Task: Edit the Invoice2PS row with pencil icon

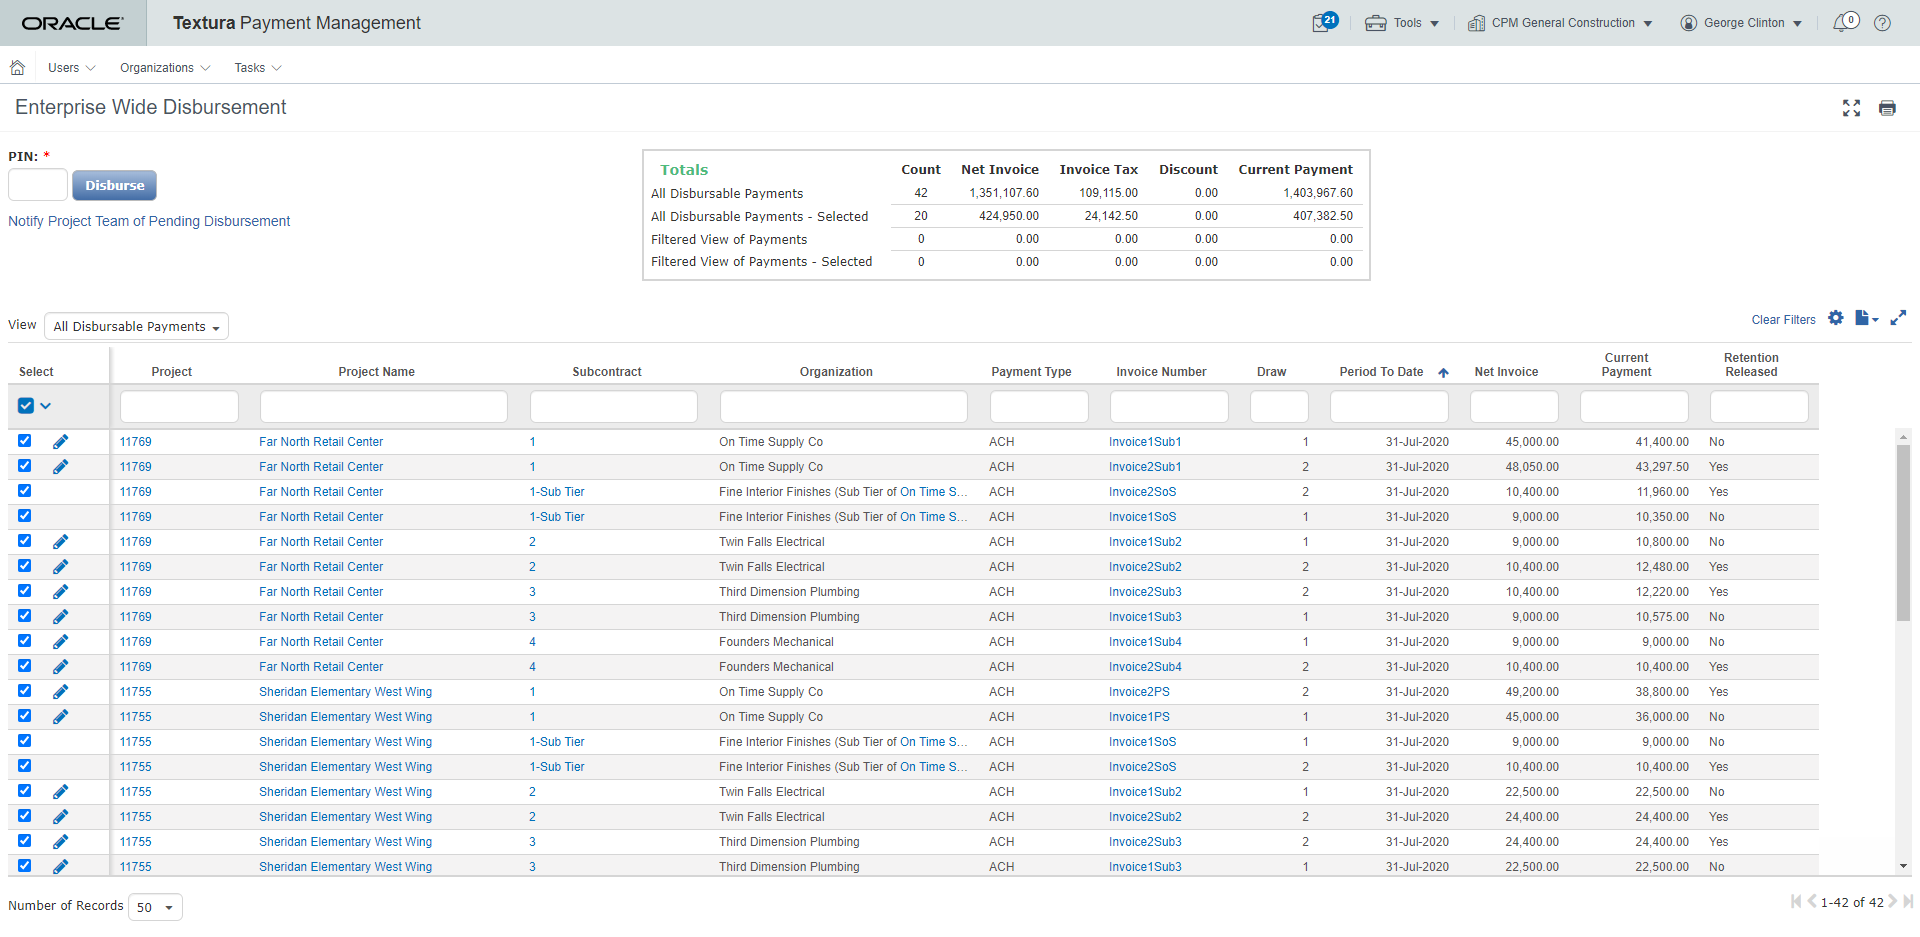Action: pyautogui.click(x=60, y=692)
